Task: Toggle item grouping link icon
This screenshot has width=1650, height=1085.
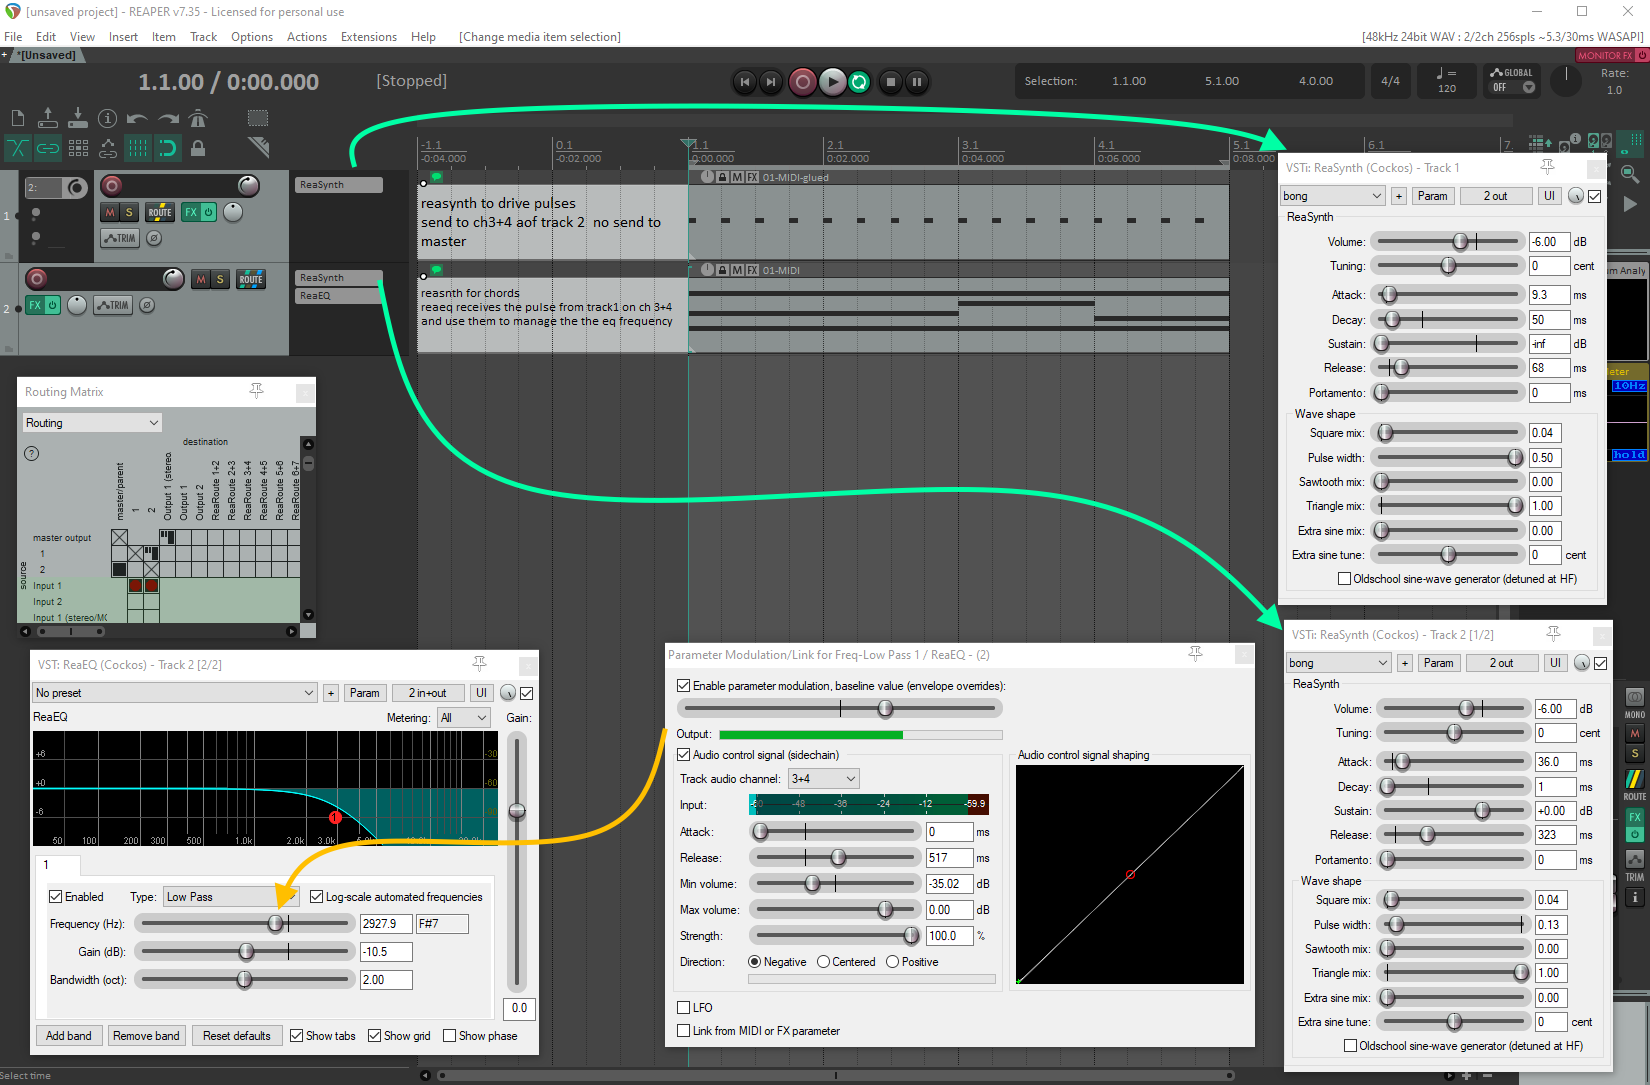Action: pos(48,149)
